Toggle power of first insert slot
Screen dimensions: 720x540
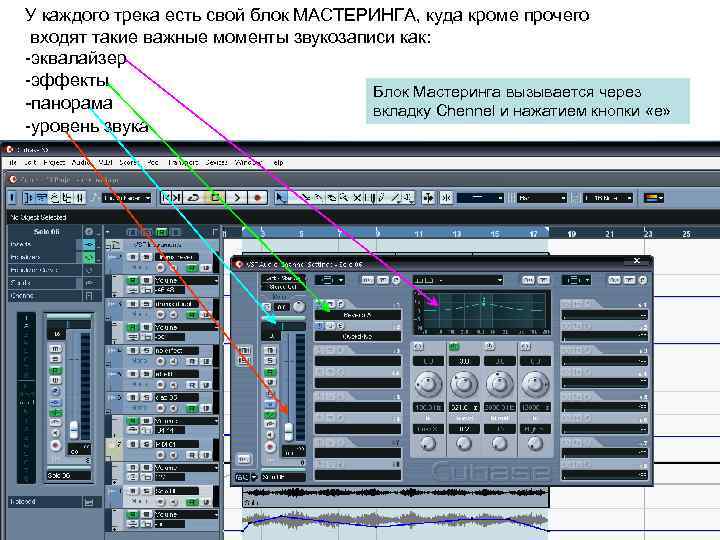click(x=320, y=304)
